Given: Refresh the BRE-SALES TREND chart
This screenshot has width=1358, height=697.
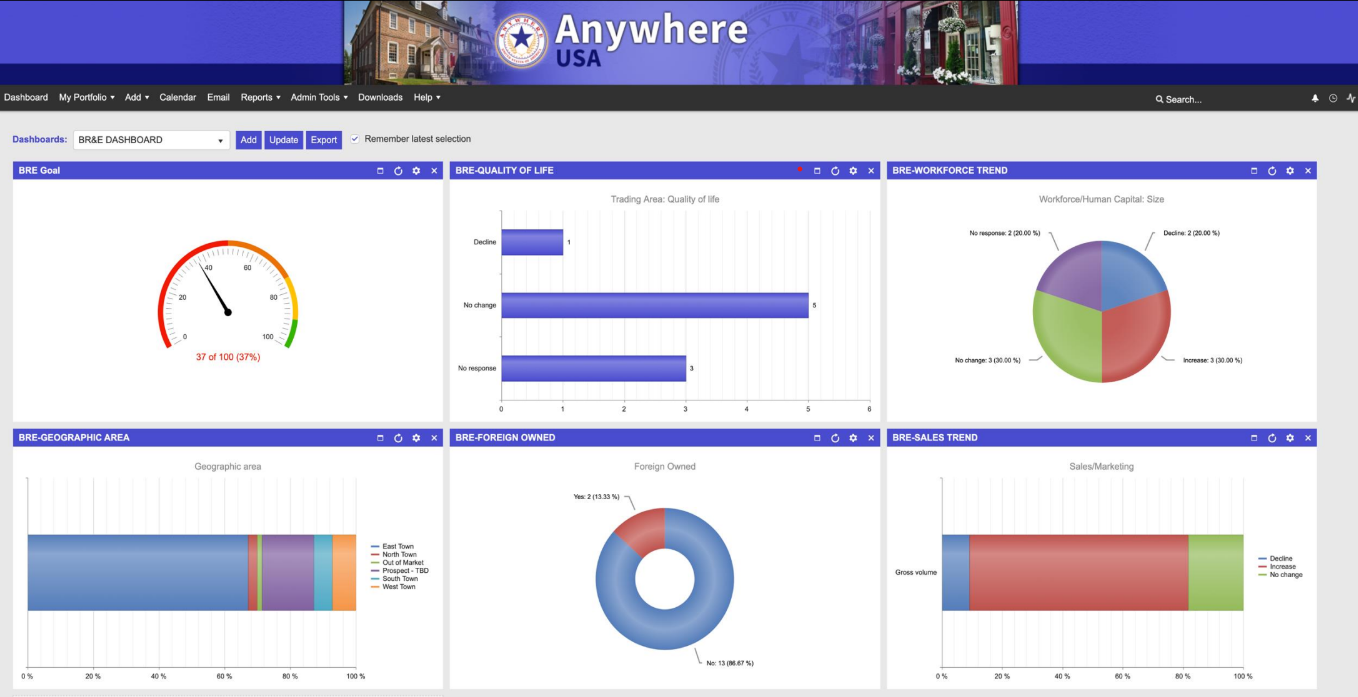Looking at the screenshot, I should (x=1271, y=437).
